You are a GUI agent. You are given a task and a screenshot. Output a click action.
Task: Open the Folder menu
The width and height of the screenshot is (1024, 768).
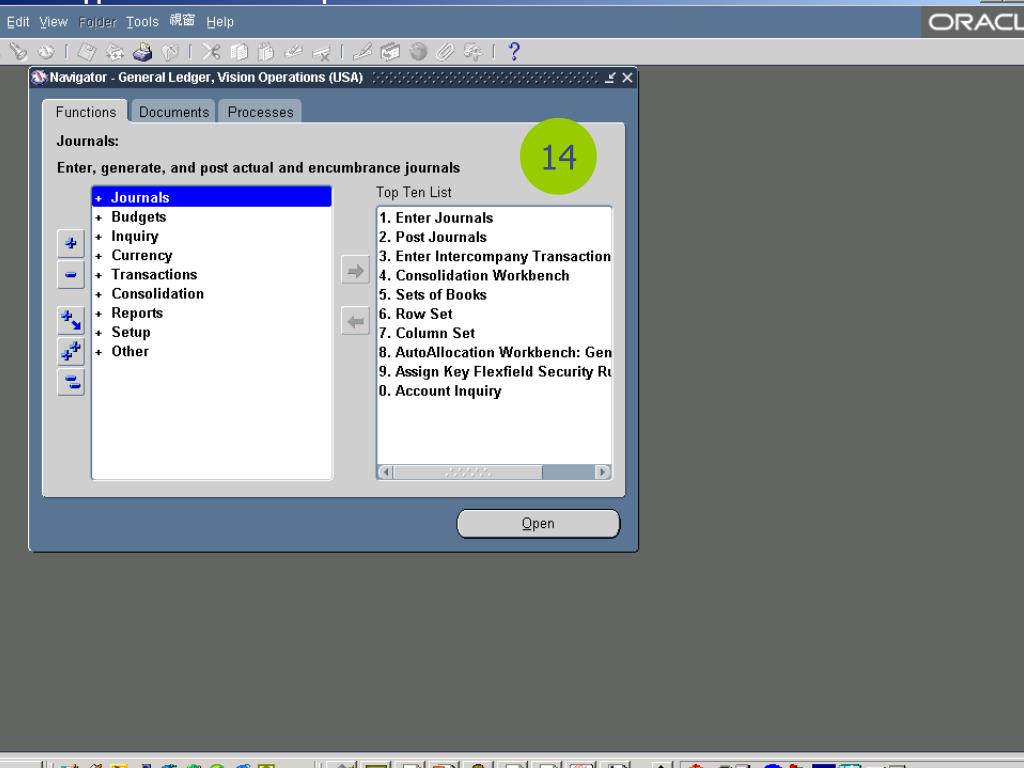pos(97,22)
